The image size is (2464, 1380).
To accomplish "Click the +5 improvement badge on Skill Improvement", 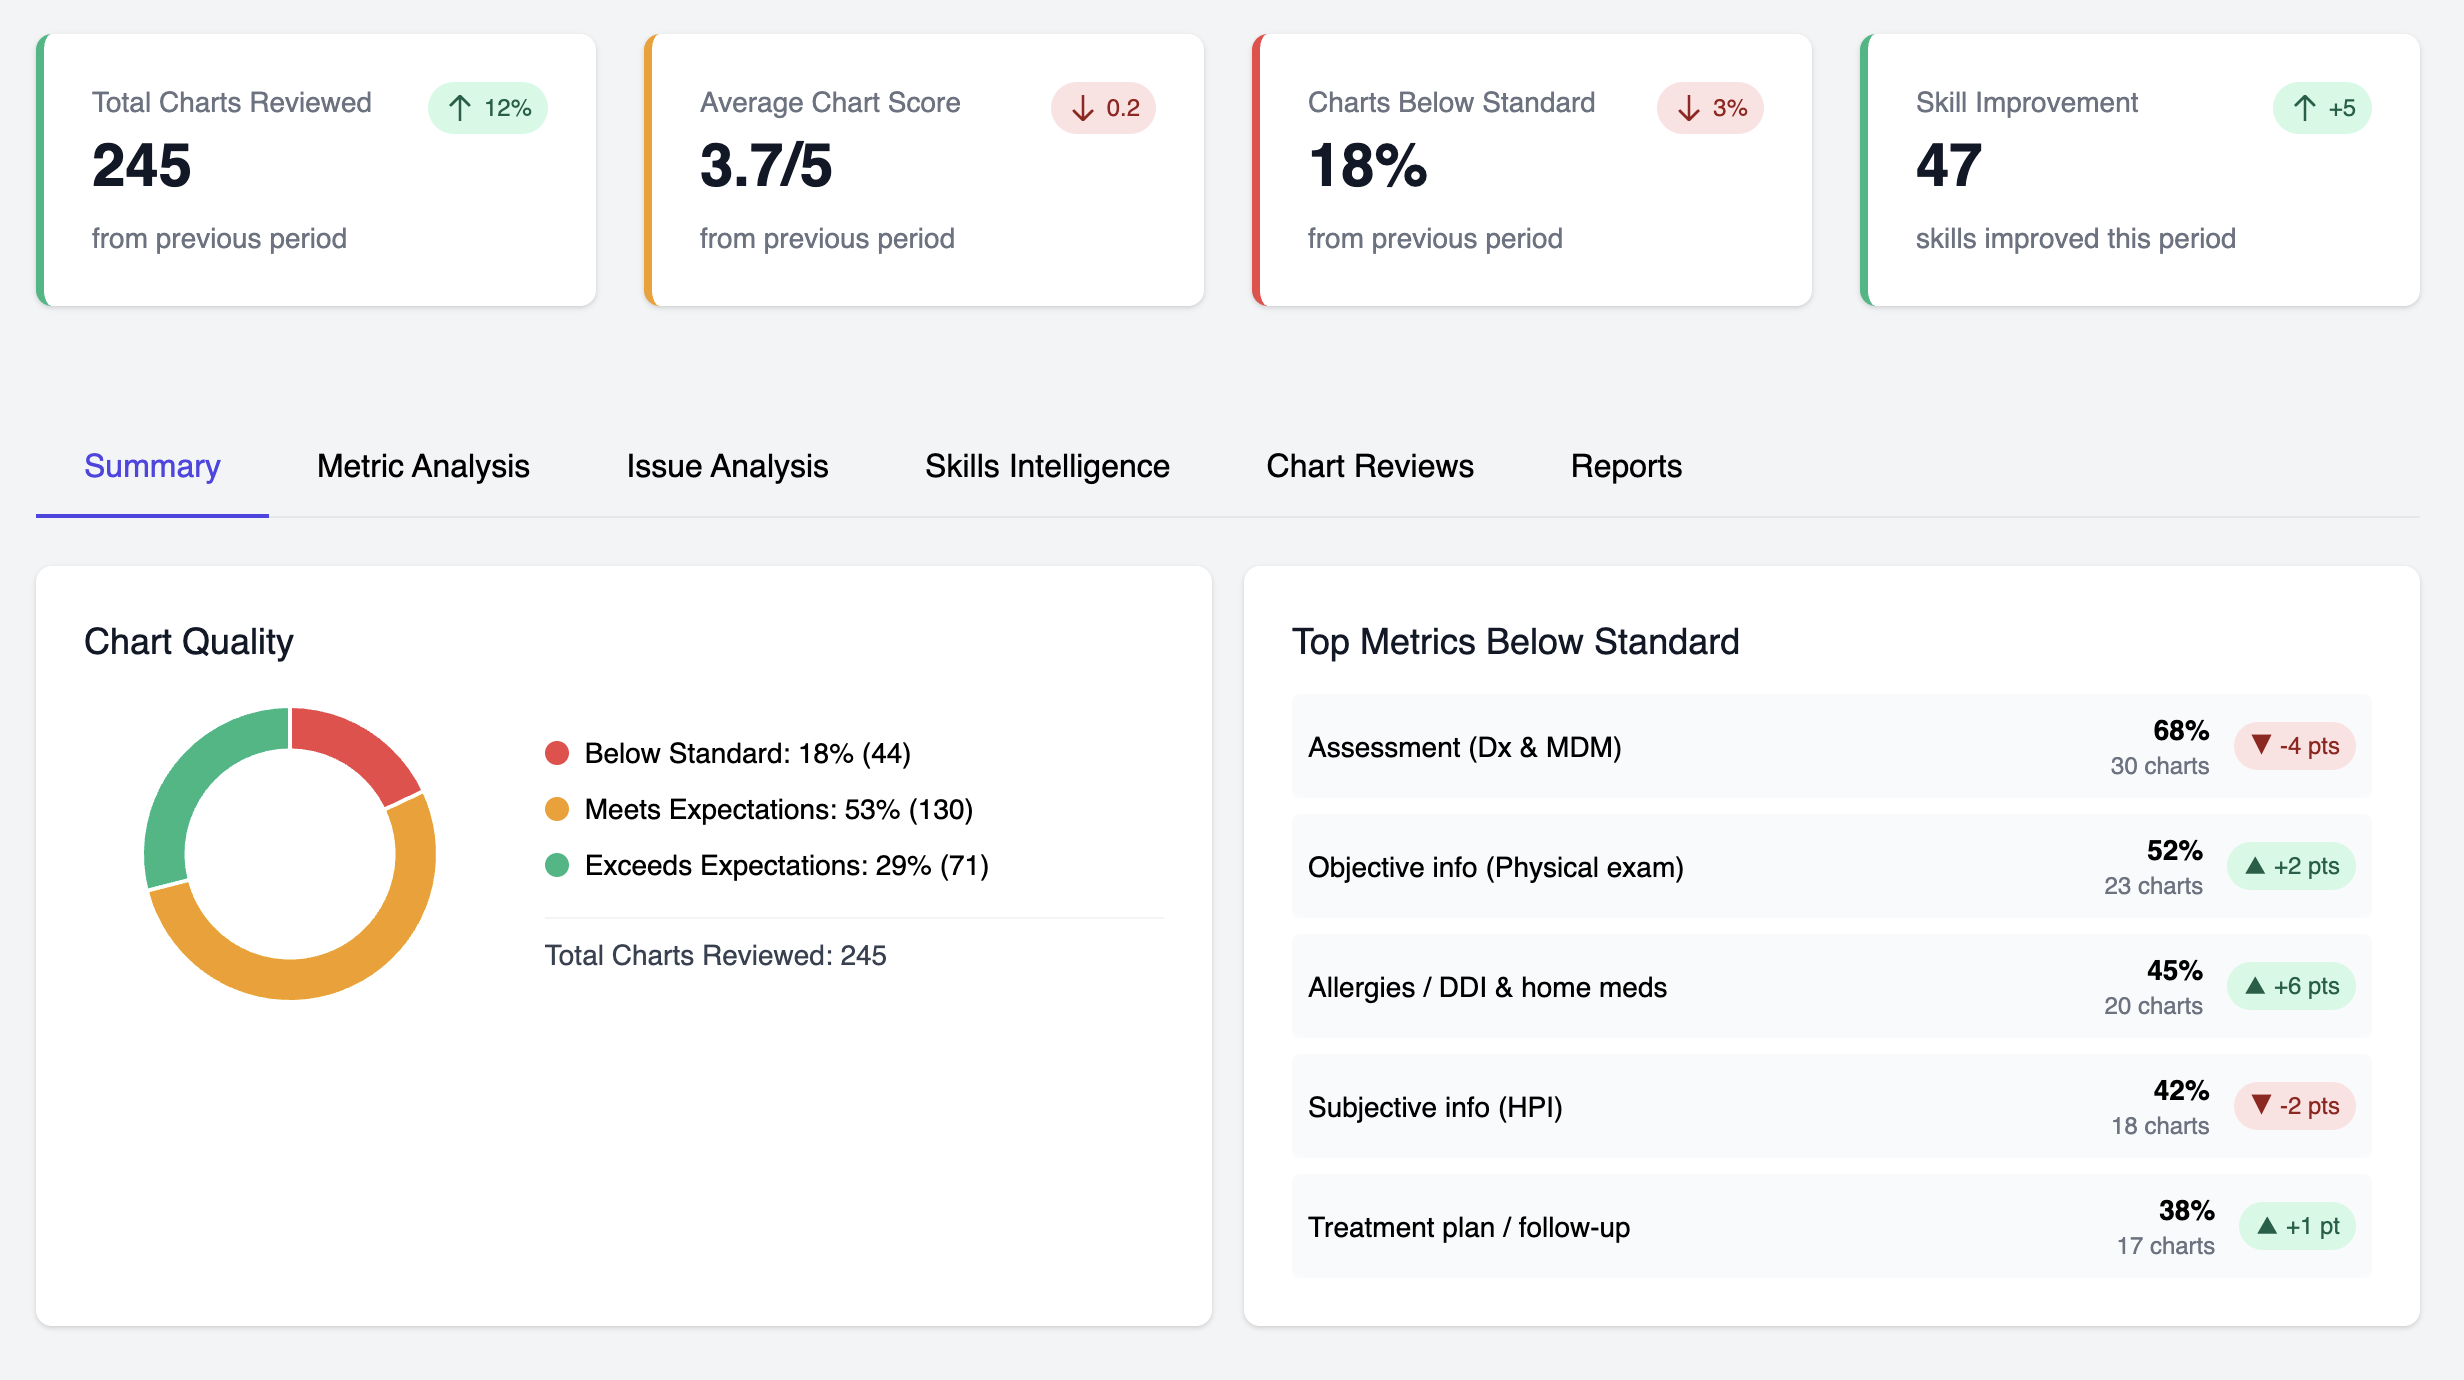I will [2322, 107].
